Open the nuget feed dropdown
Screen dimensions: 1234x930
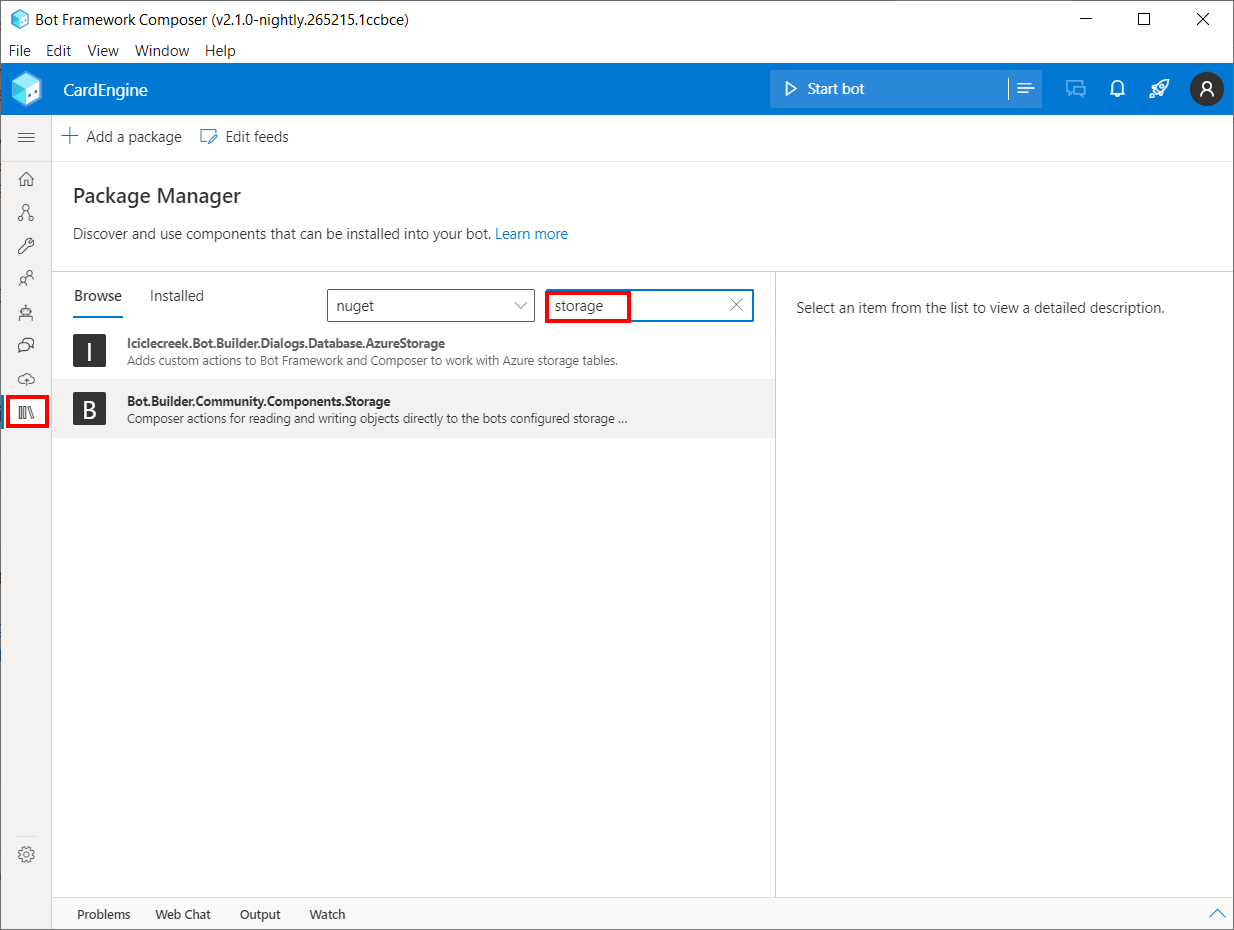[x=430, y=305]
